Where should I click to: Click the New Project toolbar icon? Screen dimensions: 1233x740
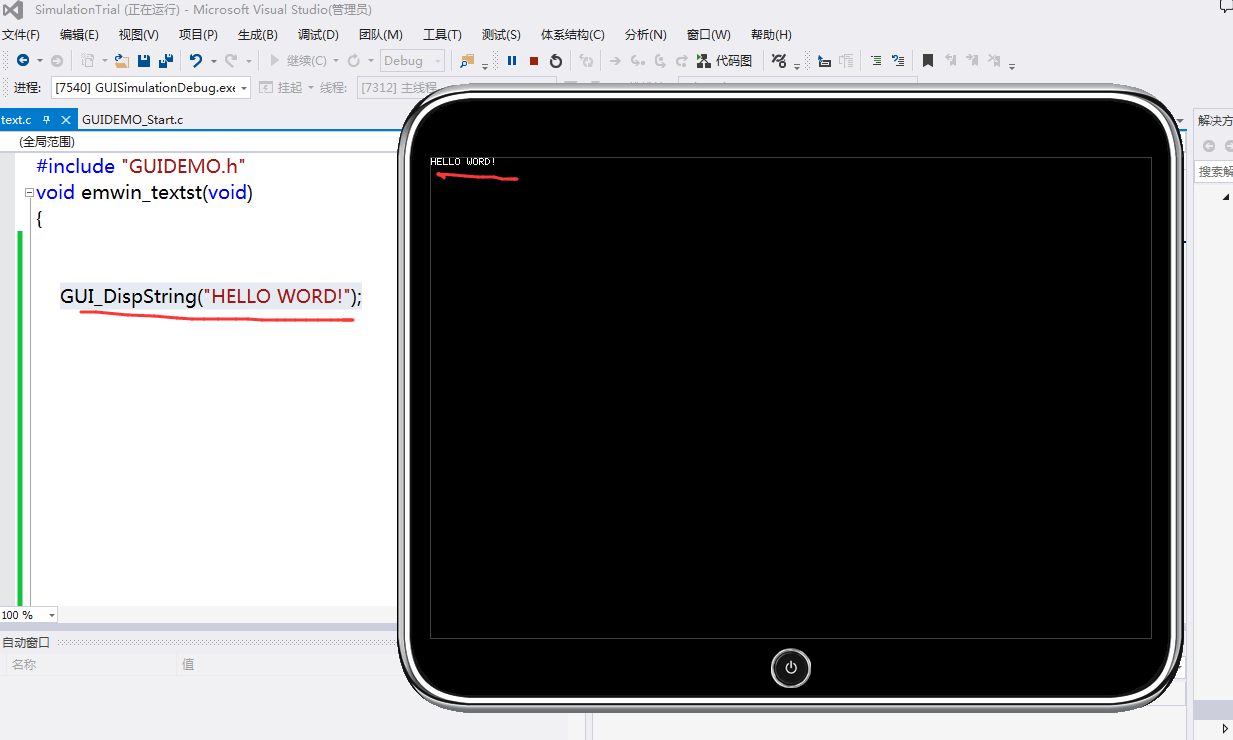point(87,61)
